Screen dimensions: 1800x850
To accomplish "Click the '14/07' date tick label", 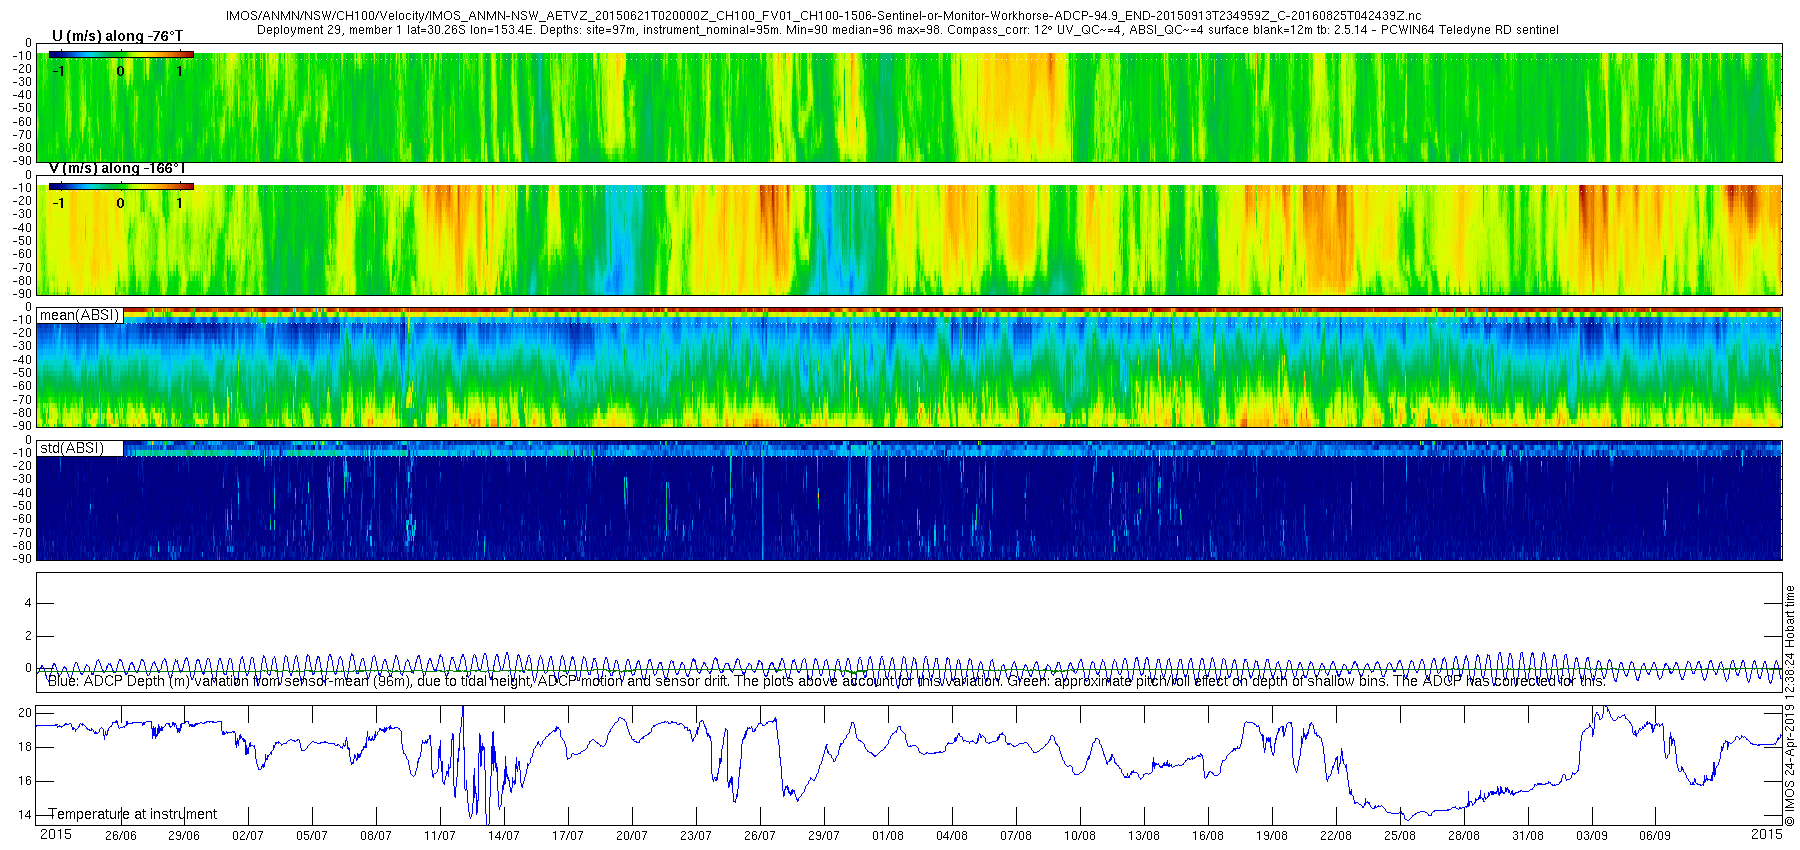I will [x=504, y=836].
